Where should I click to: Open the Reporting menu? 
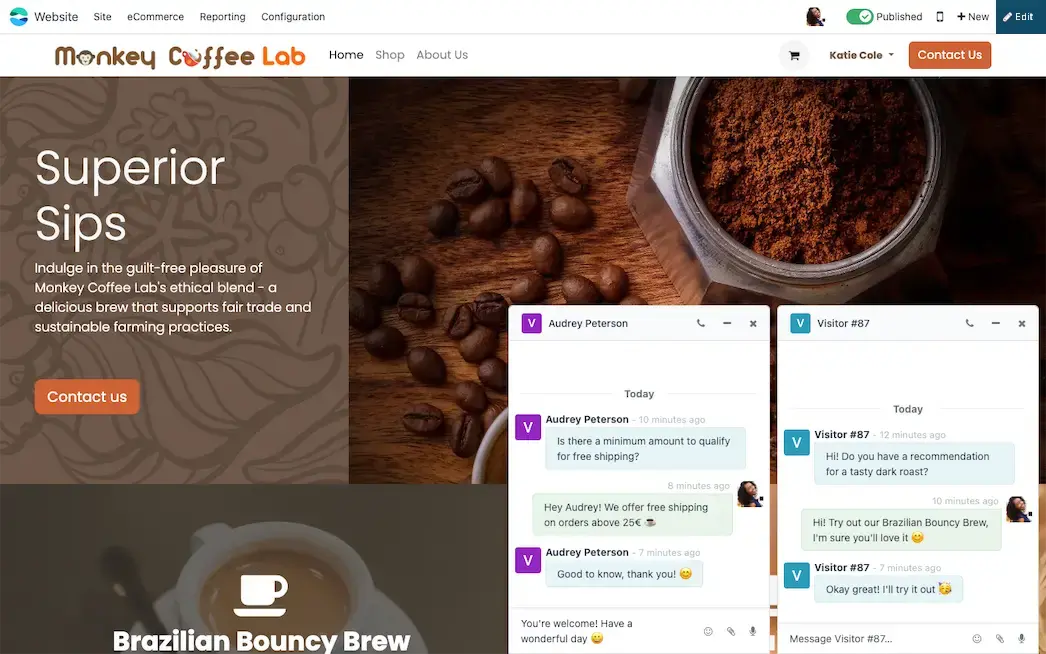pos(222,17)
